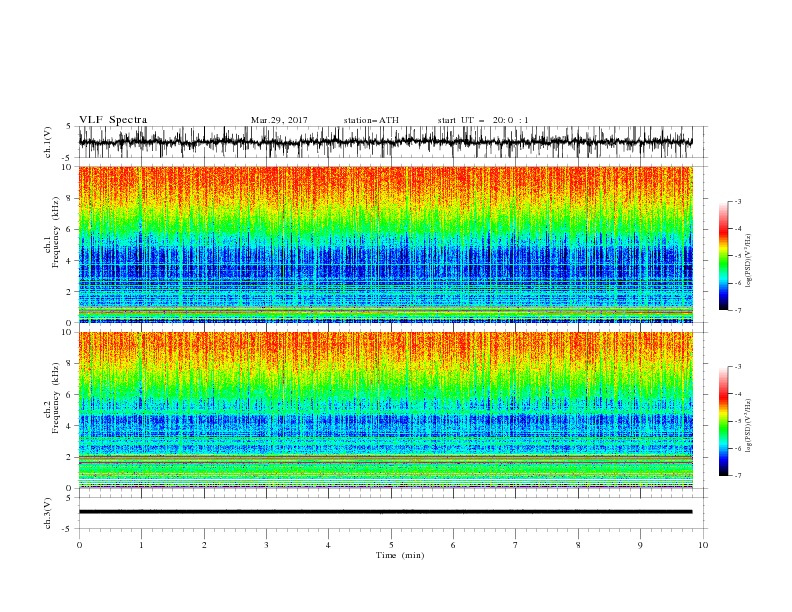Click ch.2 frequency axis tick "2"
The image size is (792, 612).
(x=69, y=457)
